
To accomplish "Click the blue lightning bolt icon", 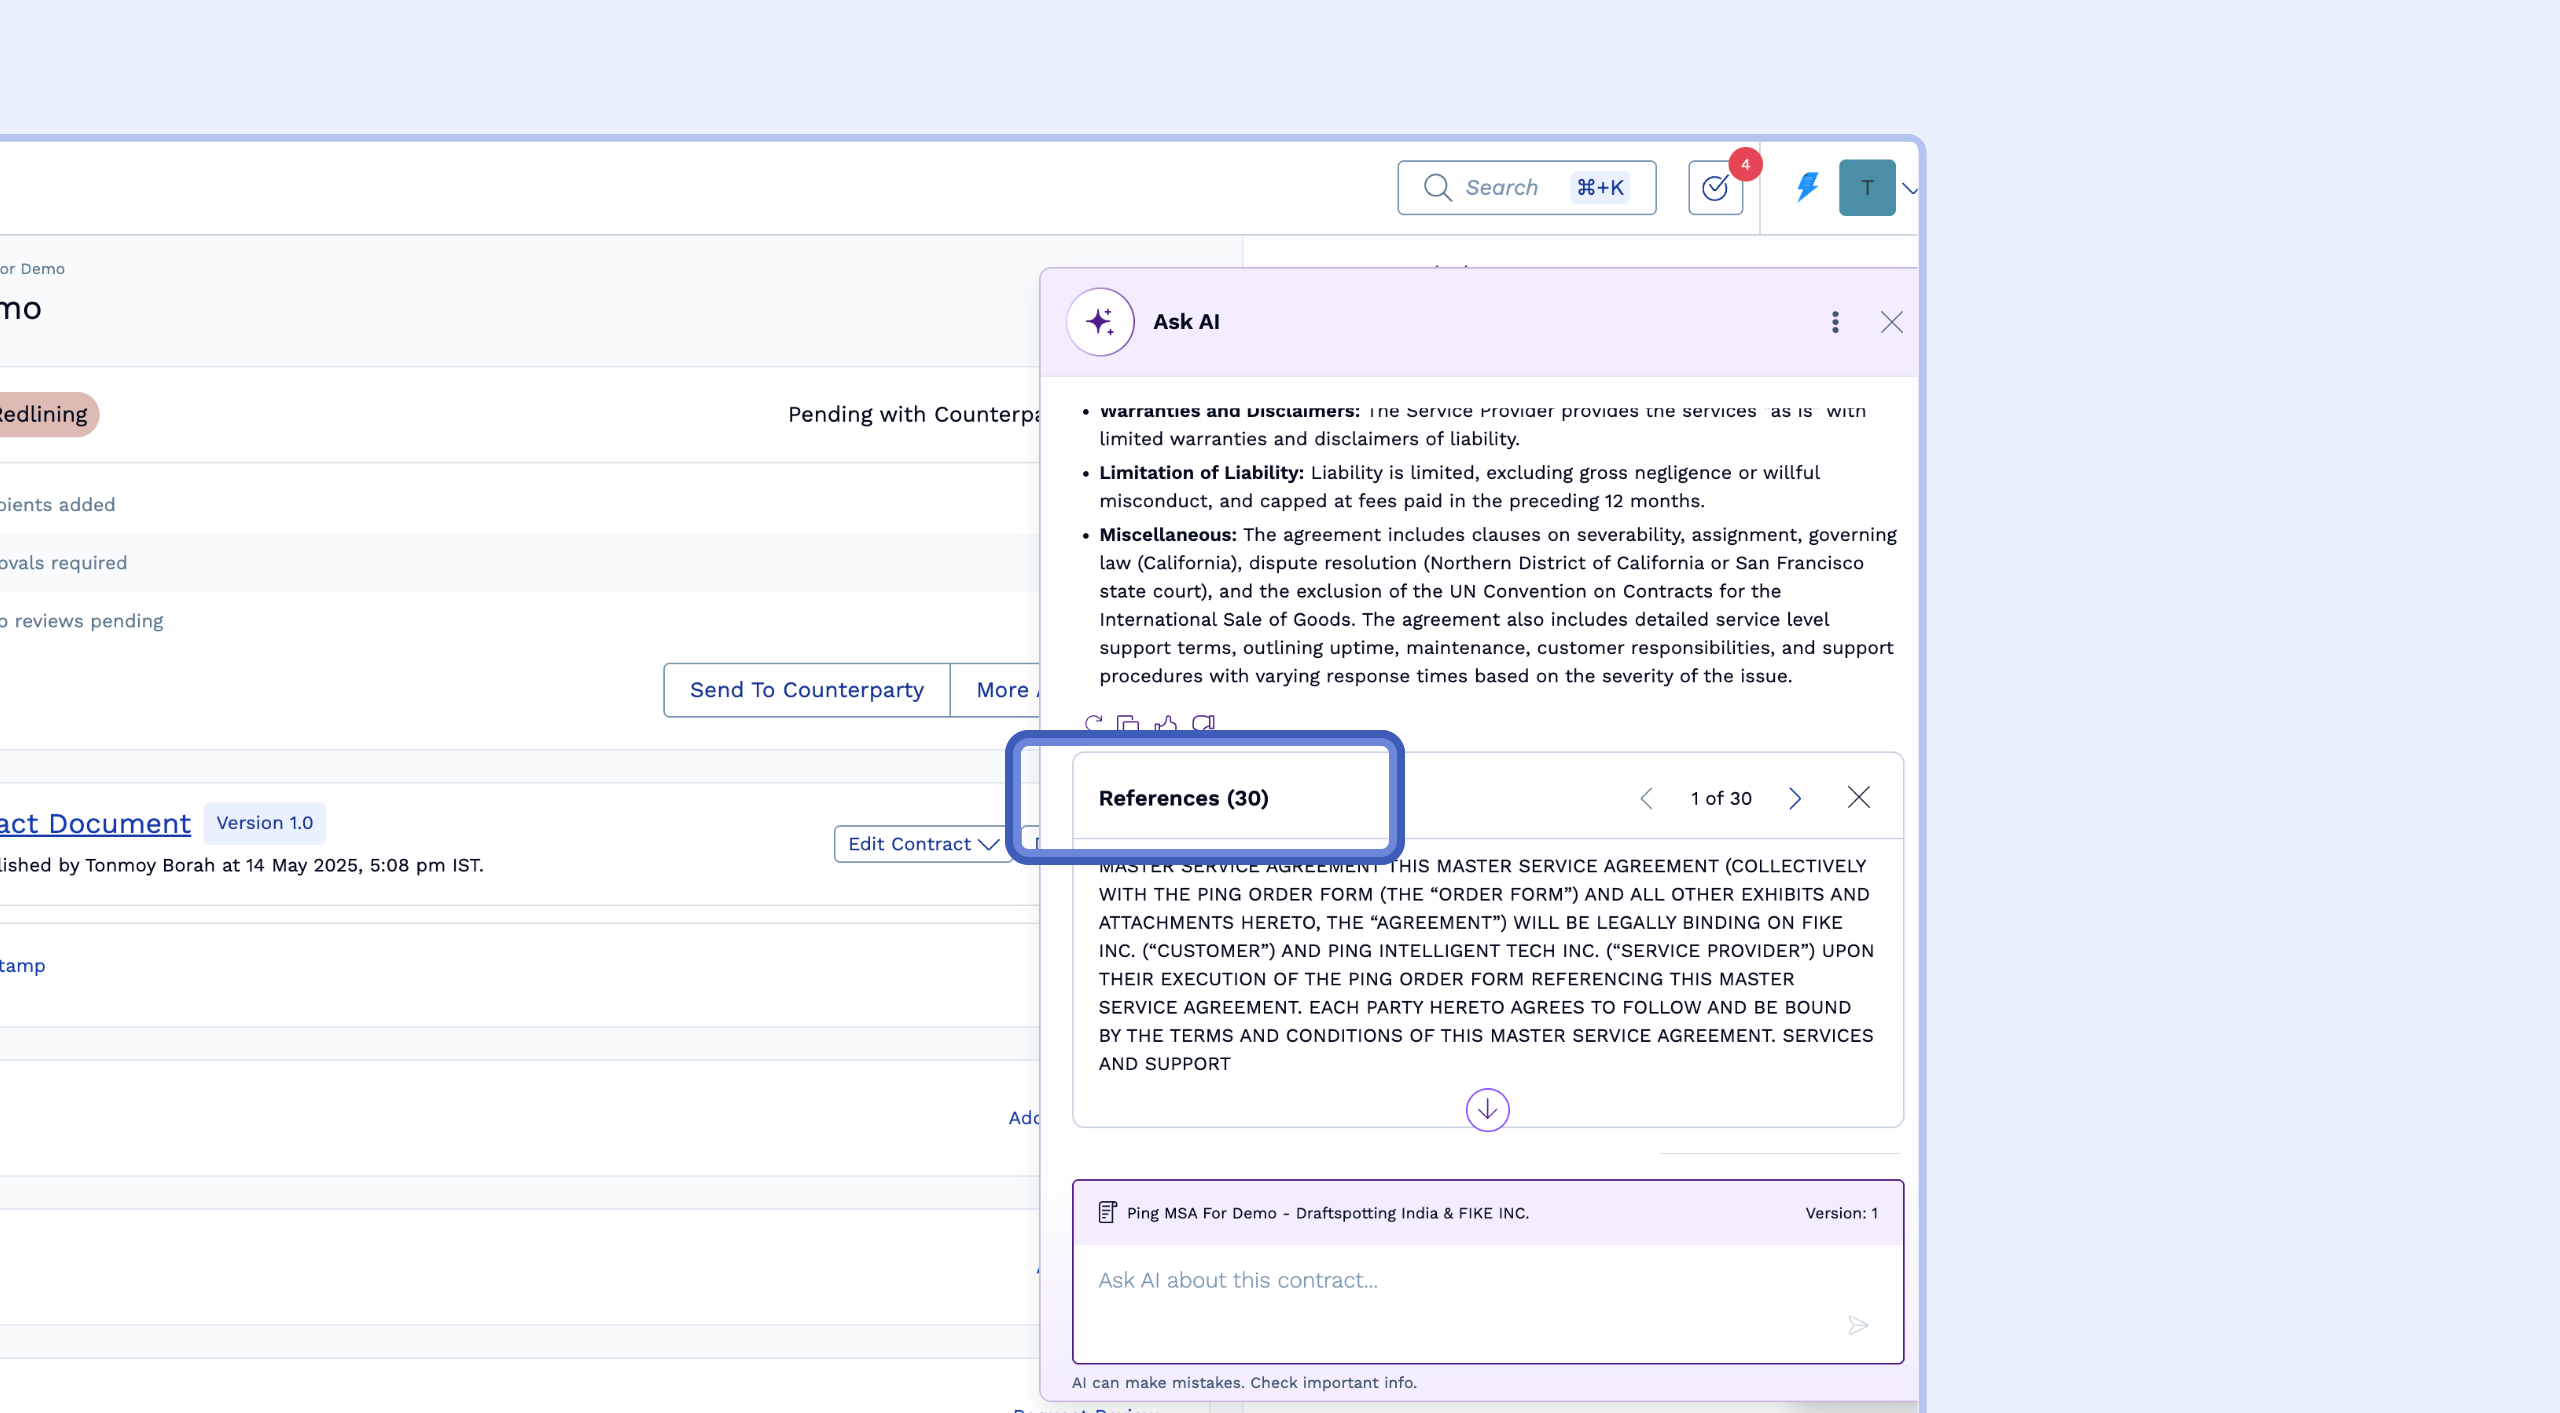I will [x=1807, y=187].
